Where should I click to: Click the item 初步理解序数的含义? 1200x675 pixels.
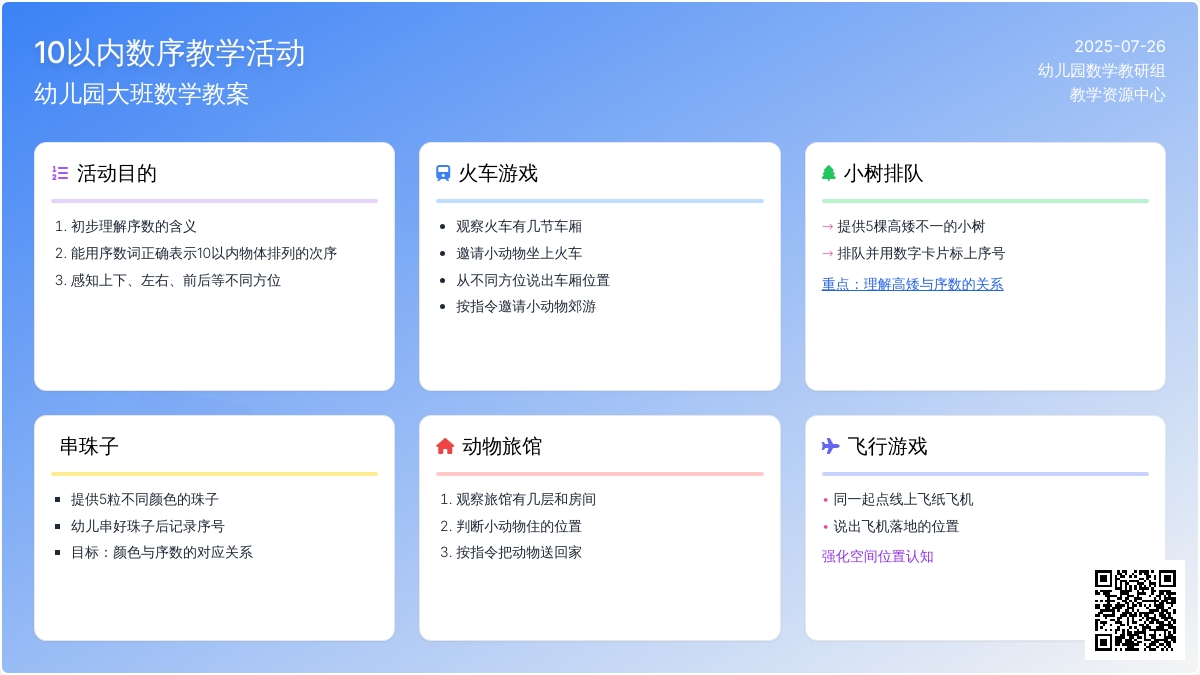[x=134, y=227]
